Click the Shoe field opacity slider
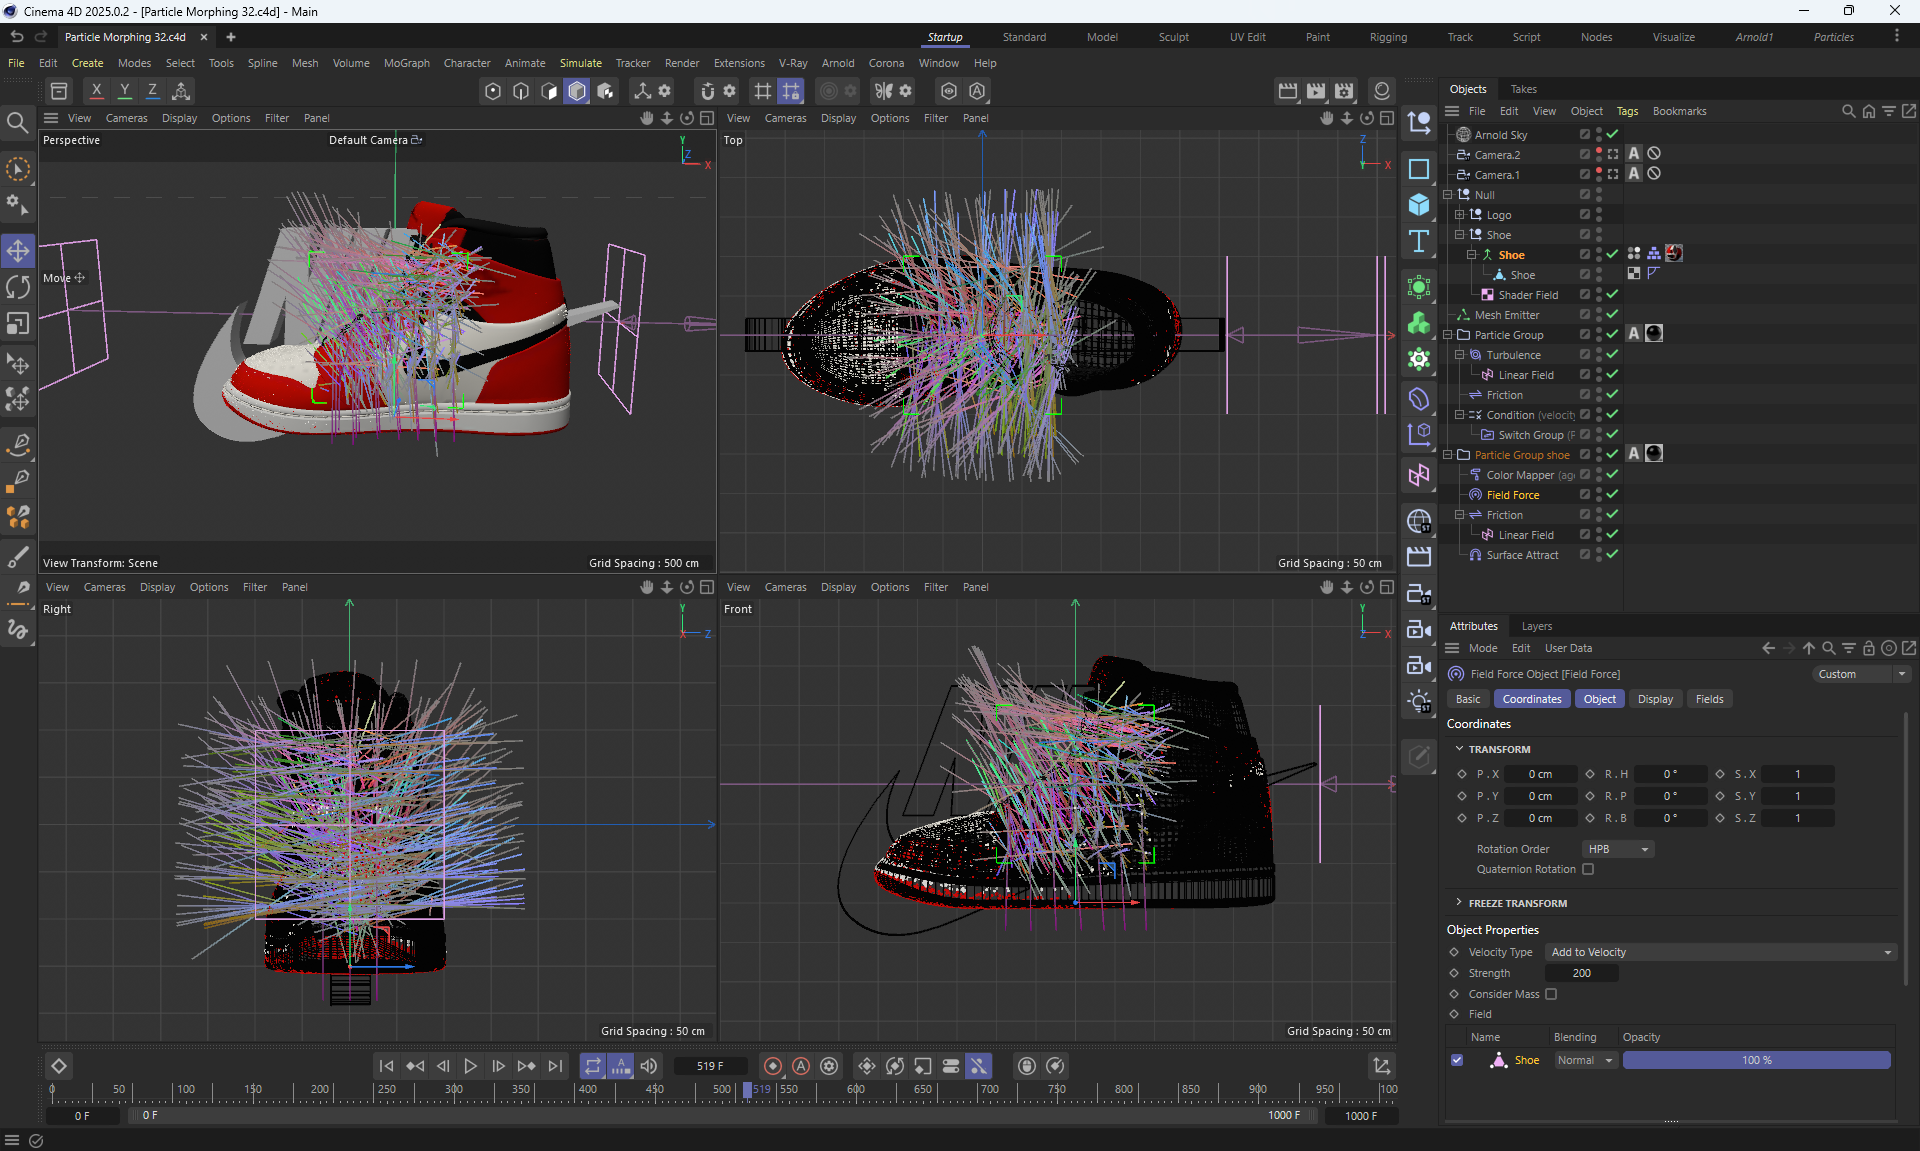1920x1151 pixels. pos(1756,1060)
